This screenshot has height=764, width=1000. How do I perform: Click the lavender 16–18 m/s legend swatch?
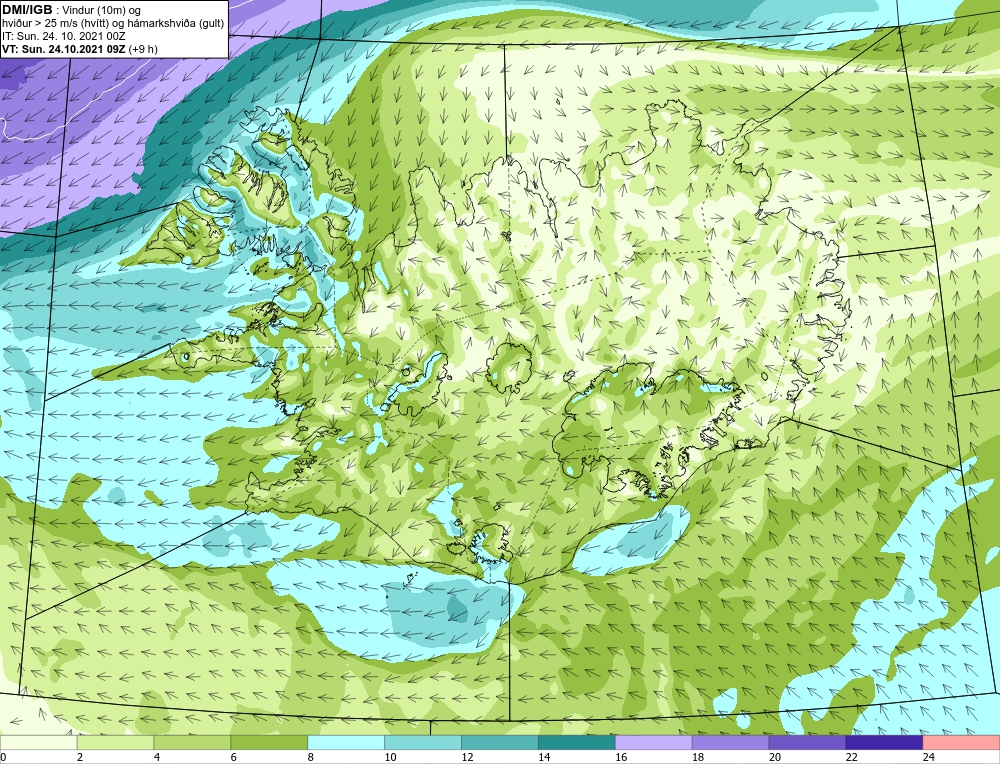tap(654, 743)
